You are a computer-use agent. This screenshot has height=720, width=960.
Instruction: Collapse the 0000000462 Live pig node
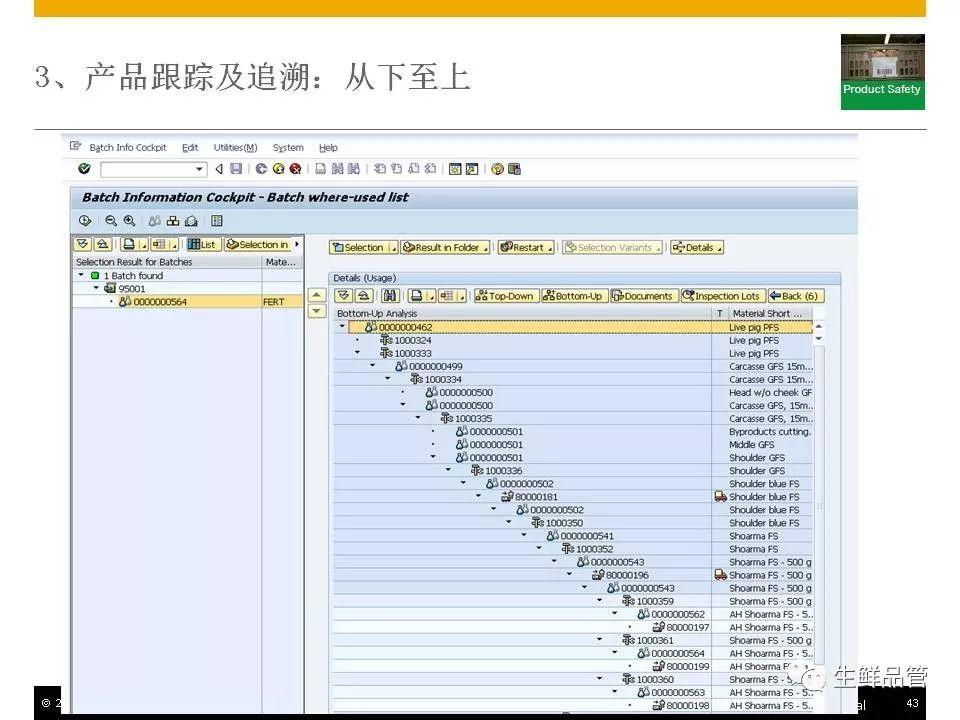pos(342,327)
